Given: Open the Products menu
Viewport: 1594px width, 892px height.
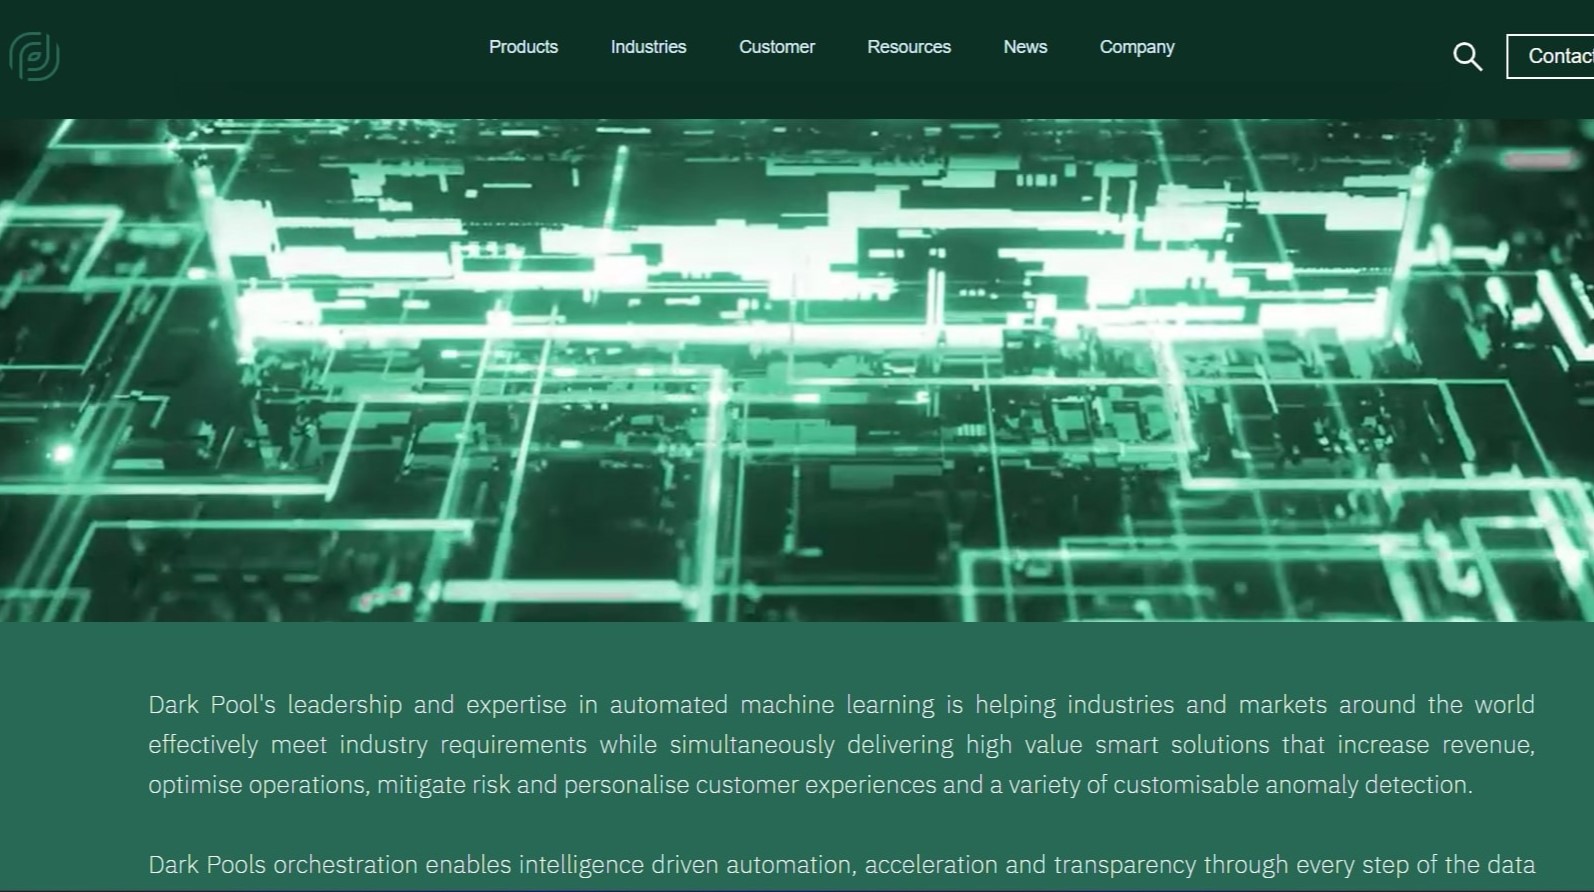Looking at the screenshot, I should tap(523, 47).
